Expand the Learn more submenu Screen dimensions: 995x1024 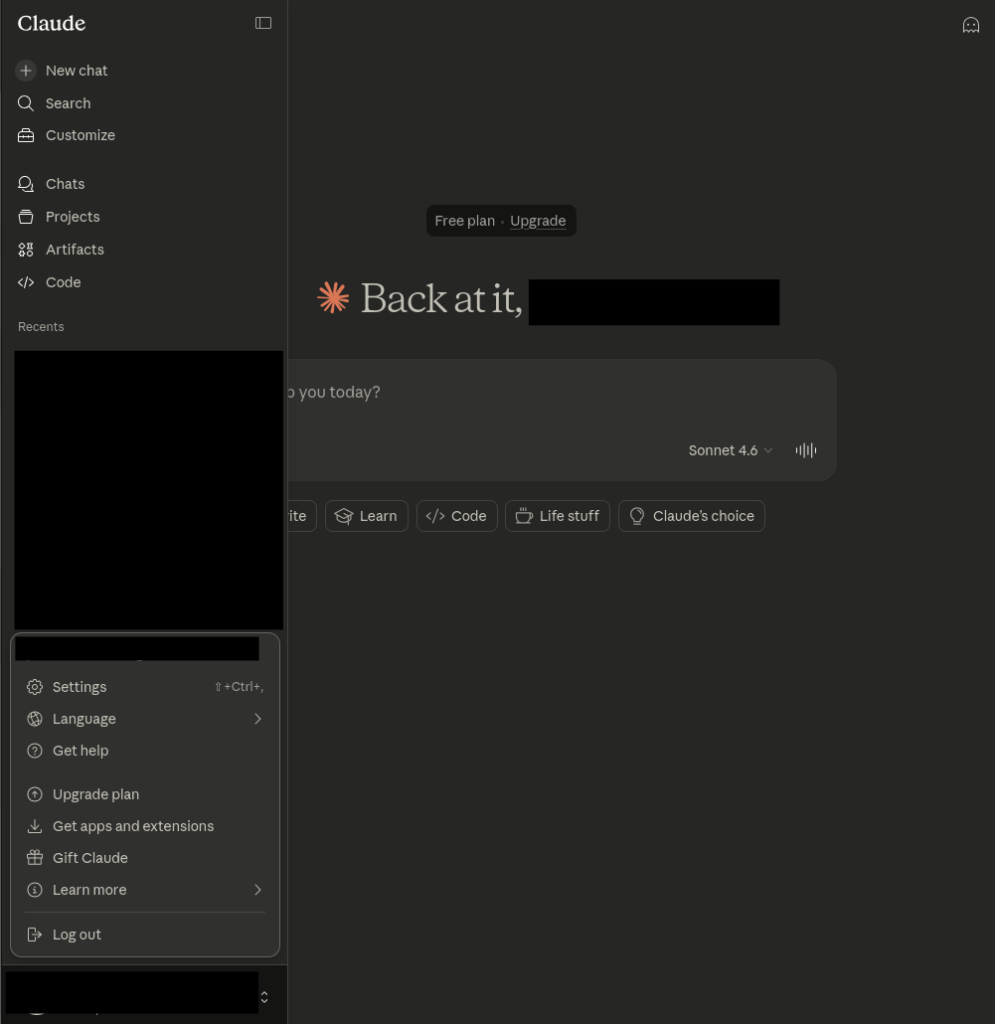[x=145, y=890]
